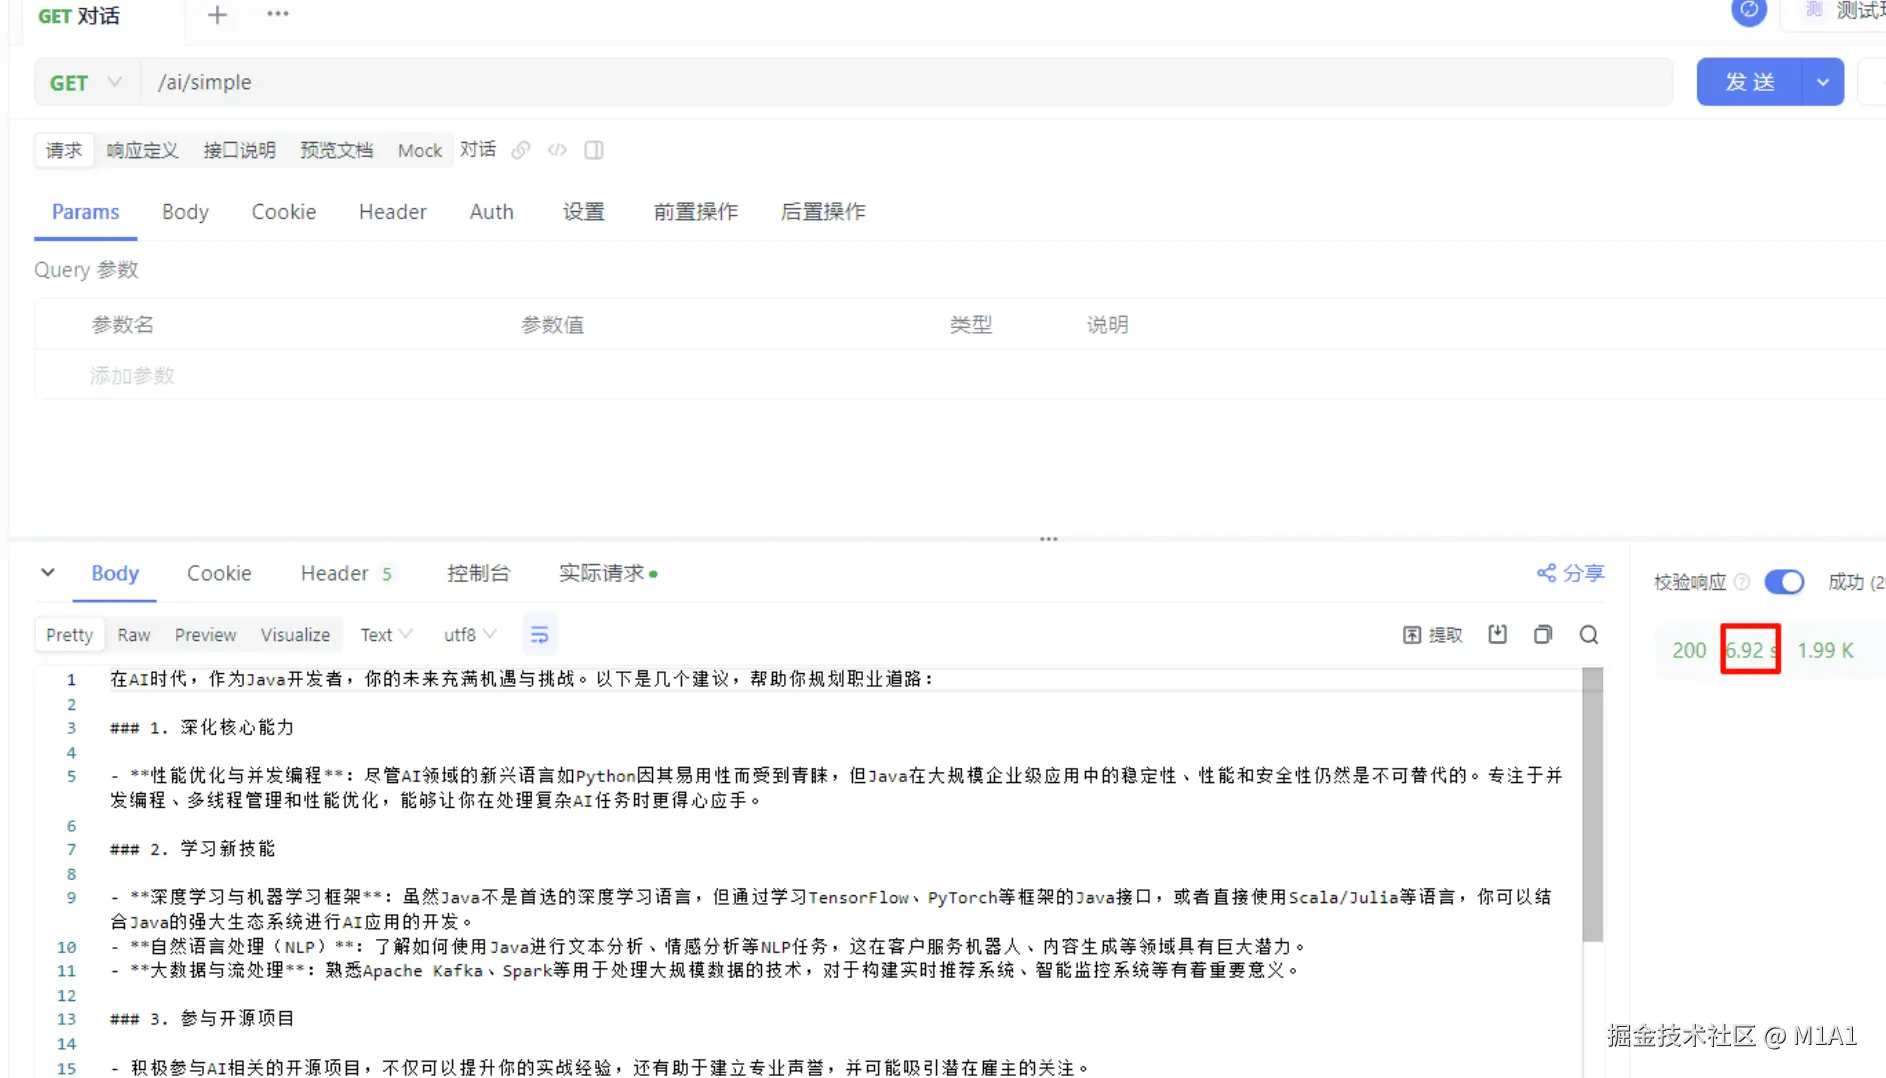Image resolution: width=1886 pixels, height=1078 pixels.
Task: Click the split view layout icon
Action: coord(594,150)
